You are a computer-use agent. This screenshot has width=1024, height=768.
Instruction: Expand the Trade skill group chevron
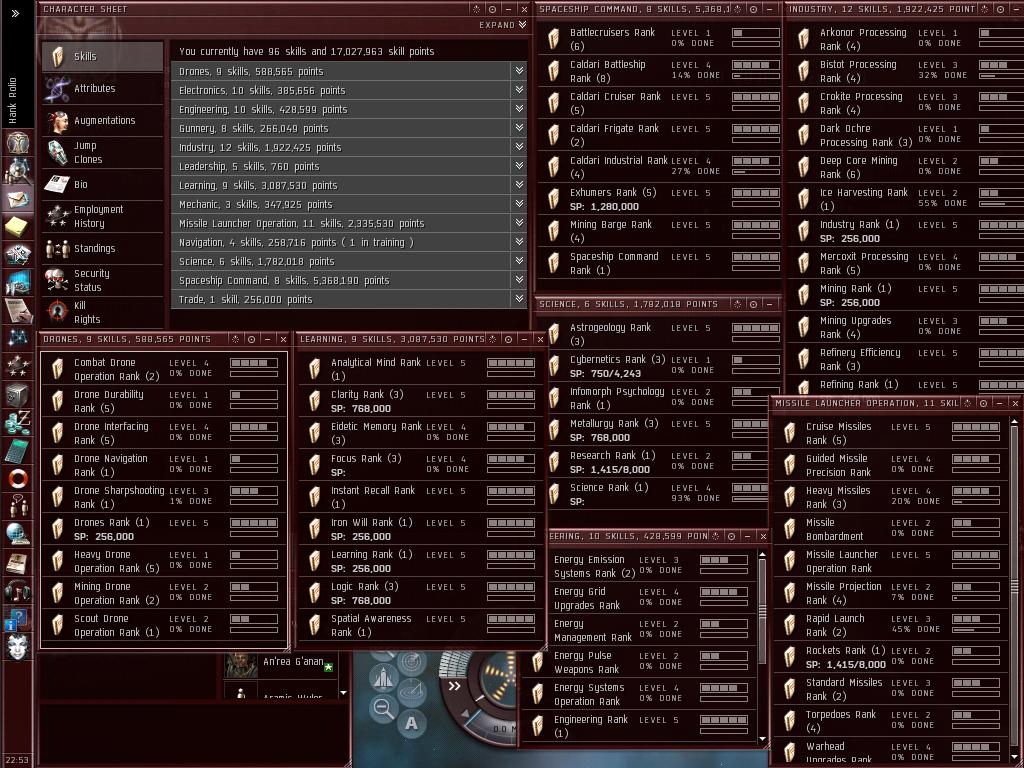point(519,298)
